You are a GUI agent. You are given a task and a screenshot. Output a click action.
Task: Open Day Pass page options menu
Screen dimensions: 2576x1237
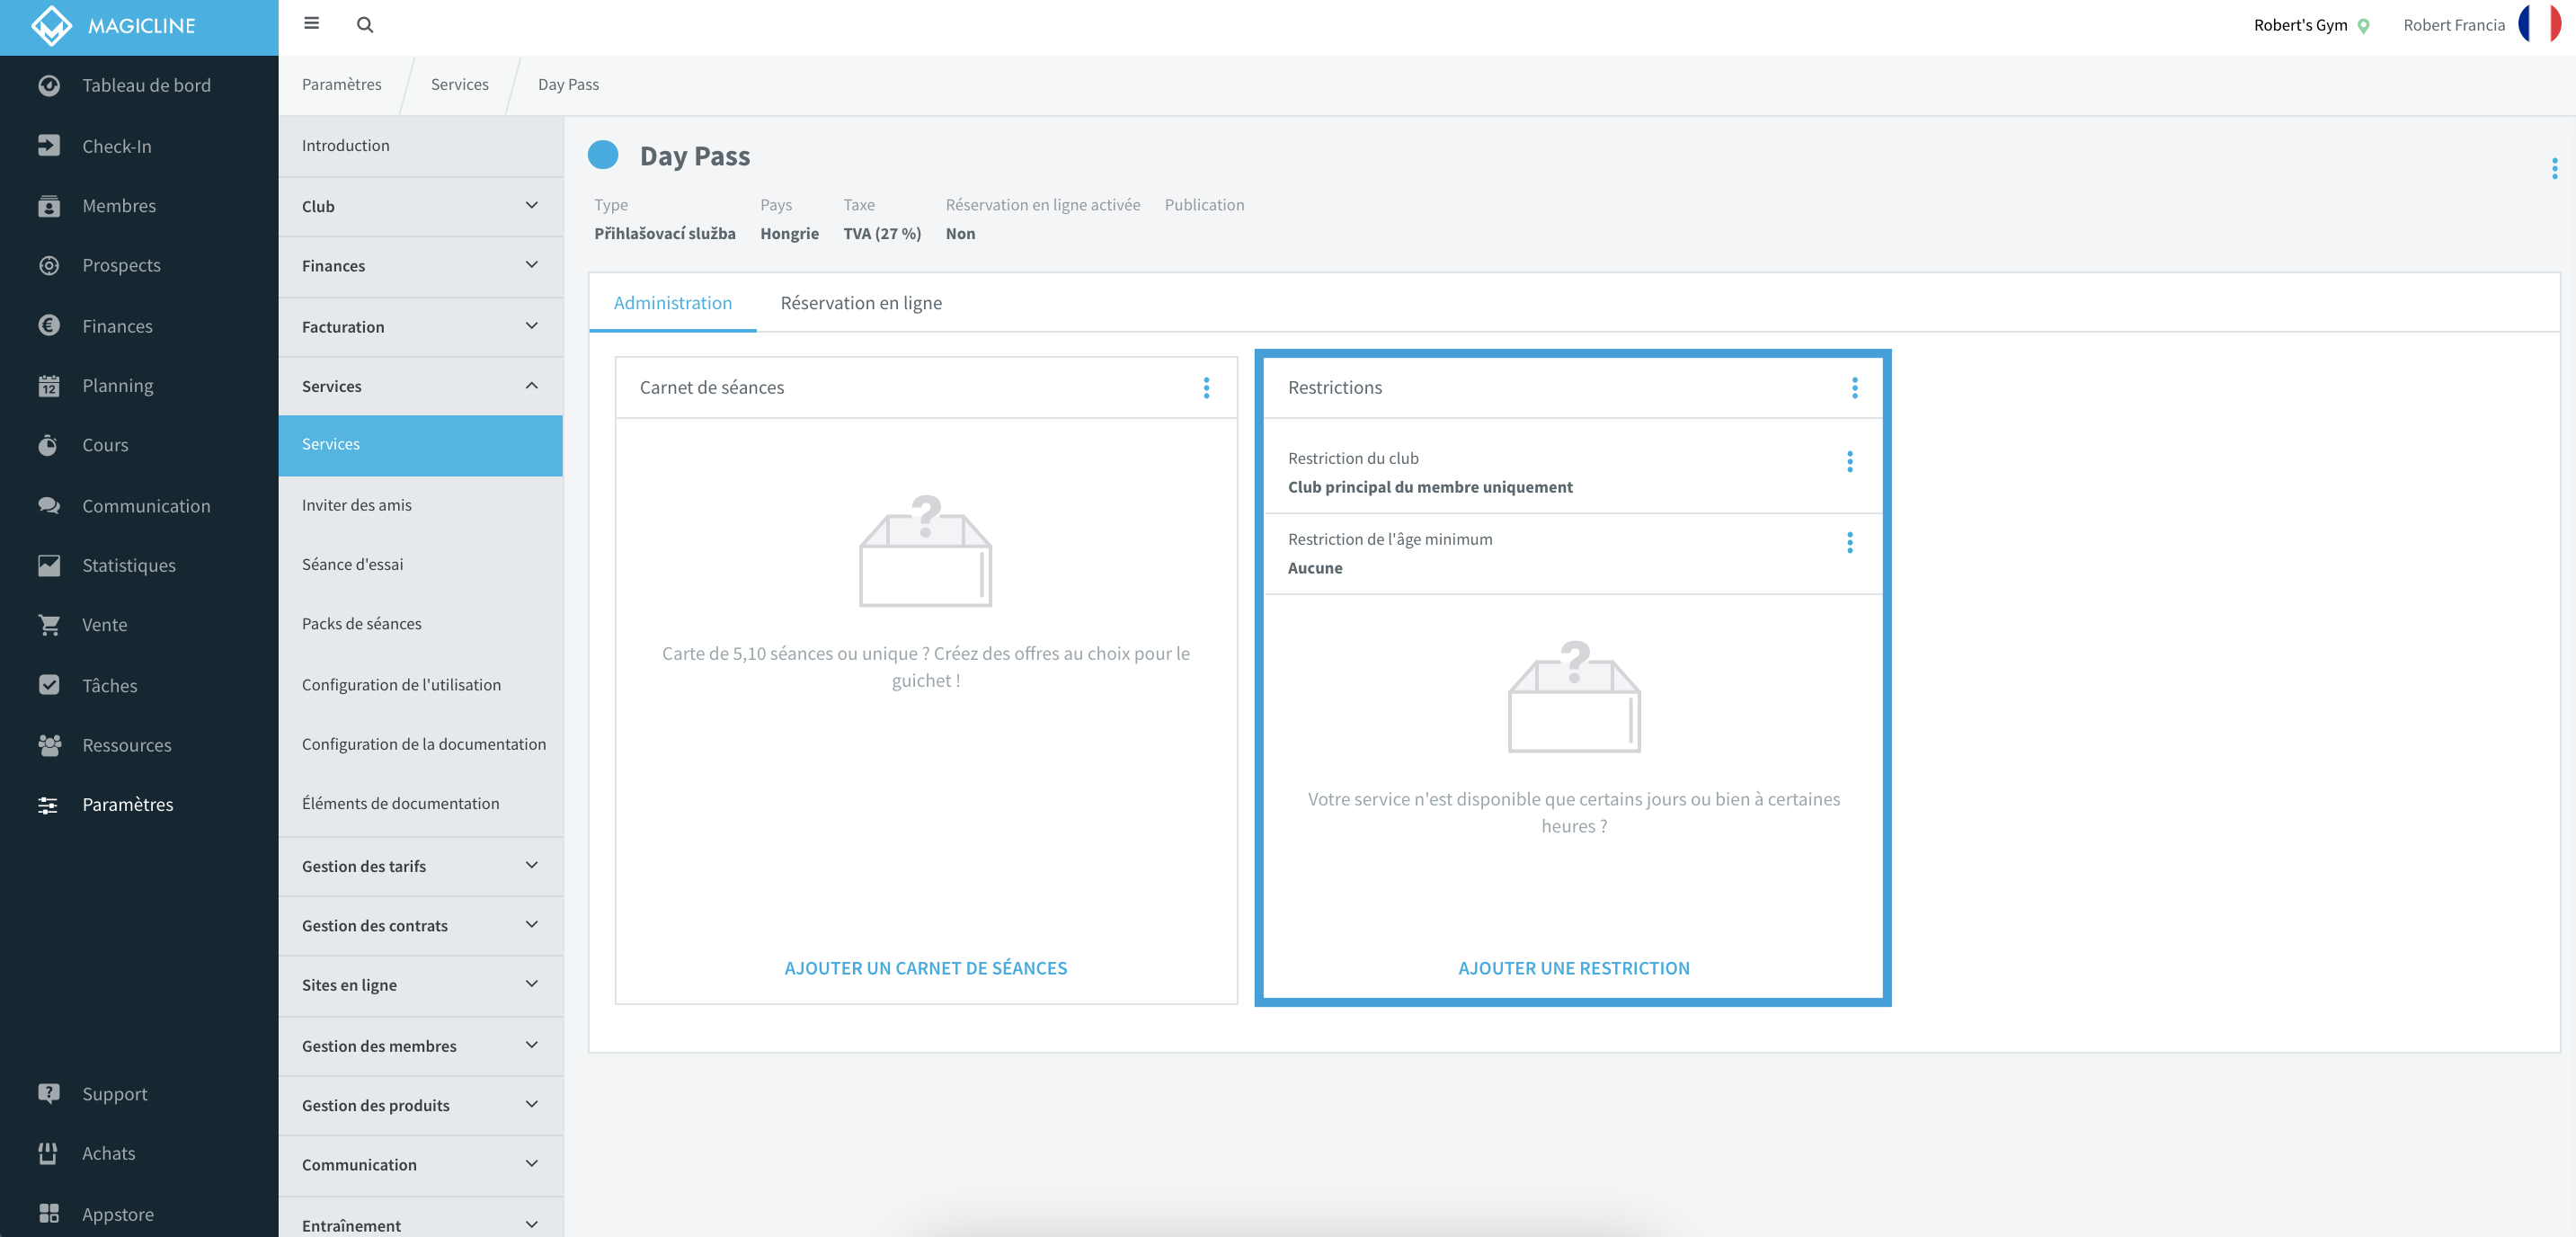click(2554, 168)
